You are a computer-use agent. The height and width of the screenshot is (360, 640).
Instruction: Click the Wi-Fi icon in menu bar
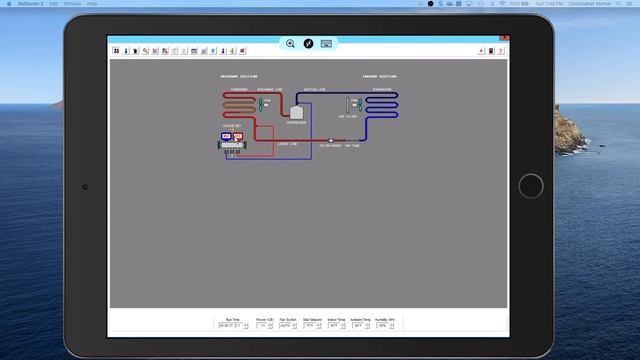[x=502, y=4]
